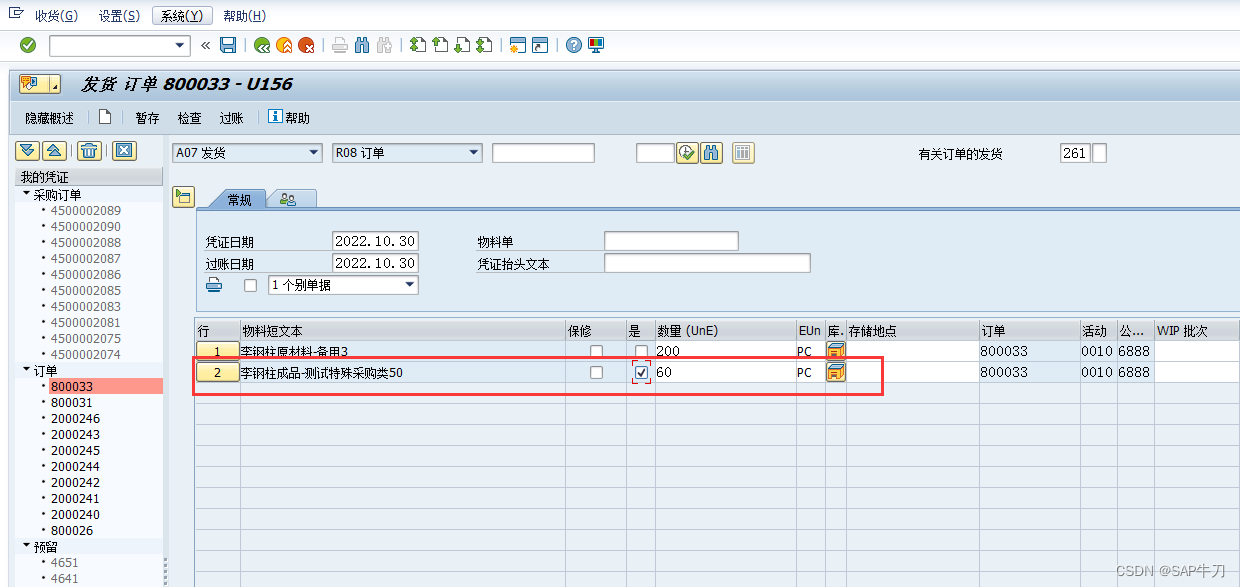Viewport: 1240px width, 587px height.
Task: Click the blank document icon beside 隐藏概述
Action: [105, 117]
